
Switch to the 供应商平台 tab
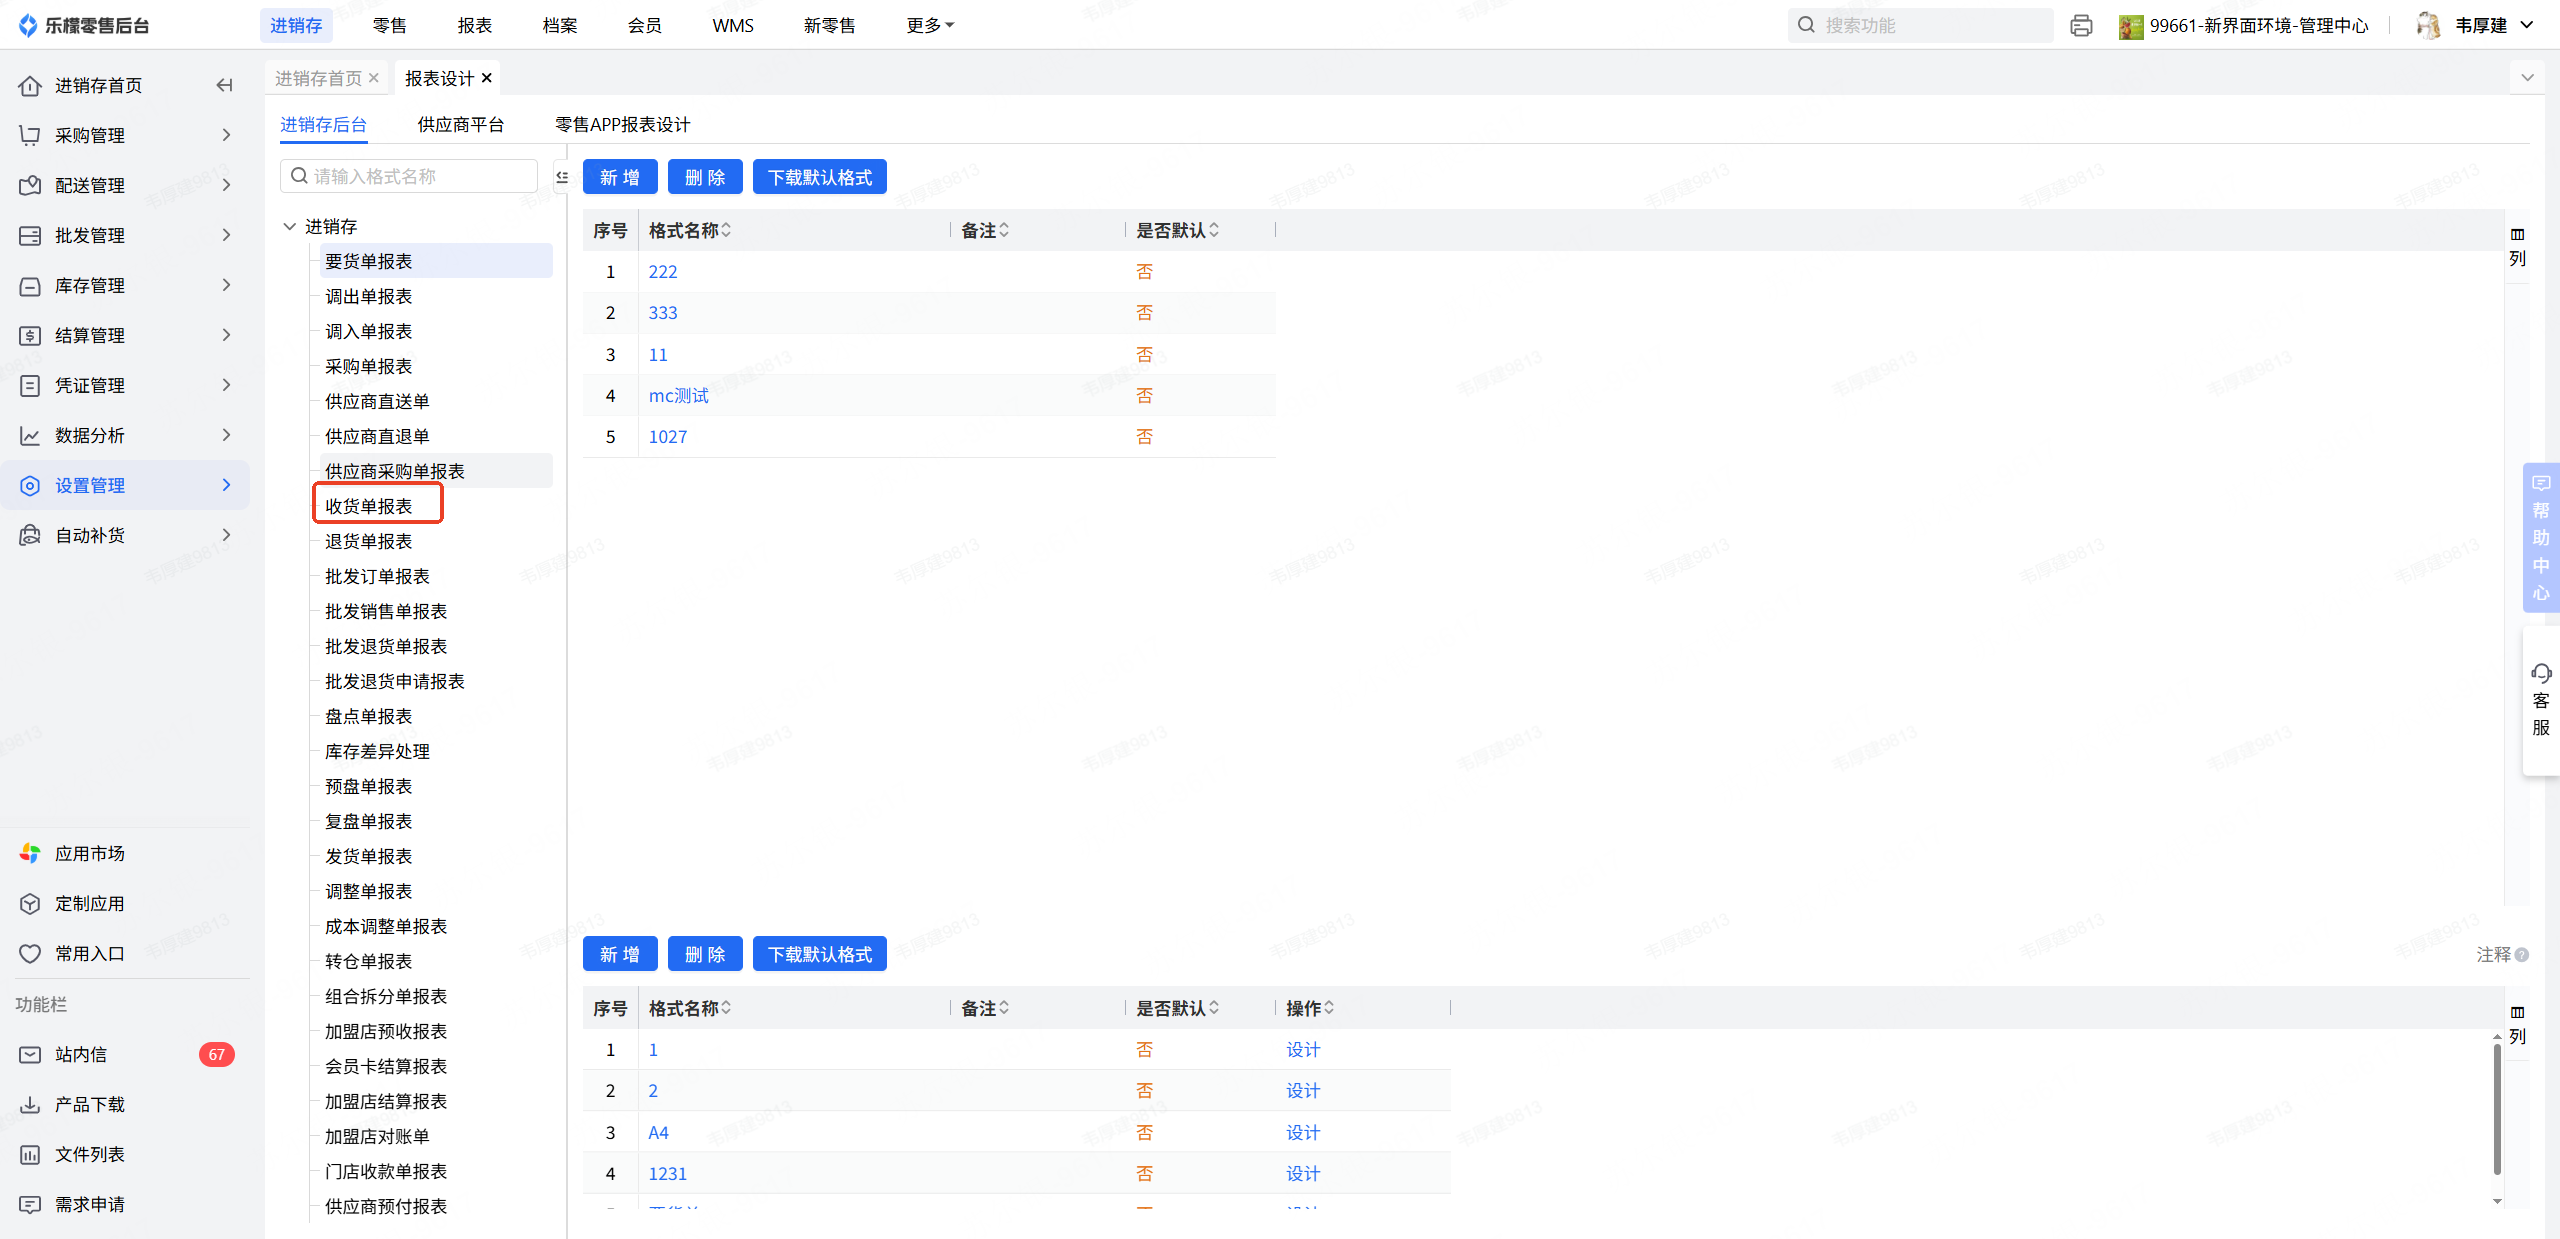(460, 124)
